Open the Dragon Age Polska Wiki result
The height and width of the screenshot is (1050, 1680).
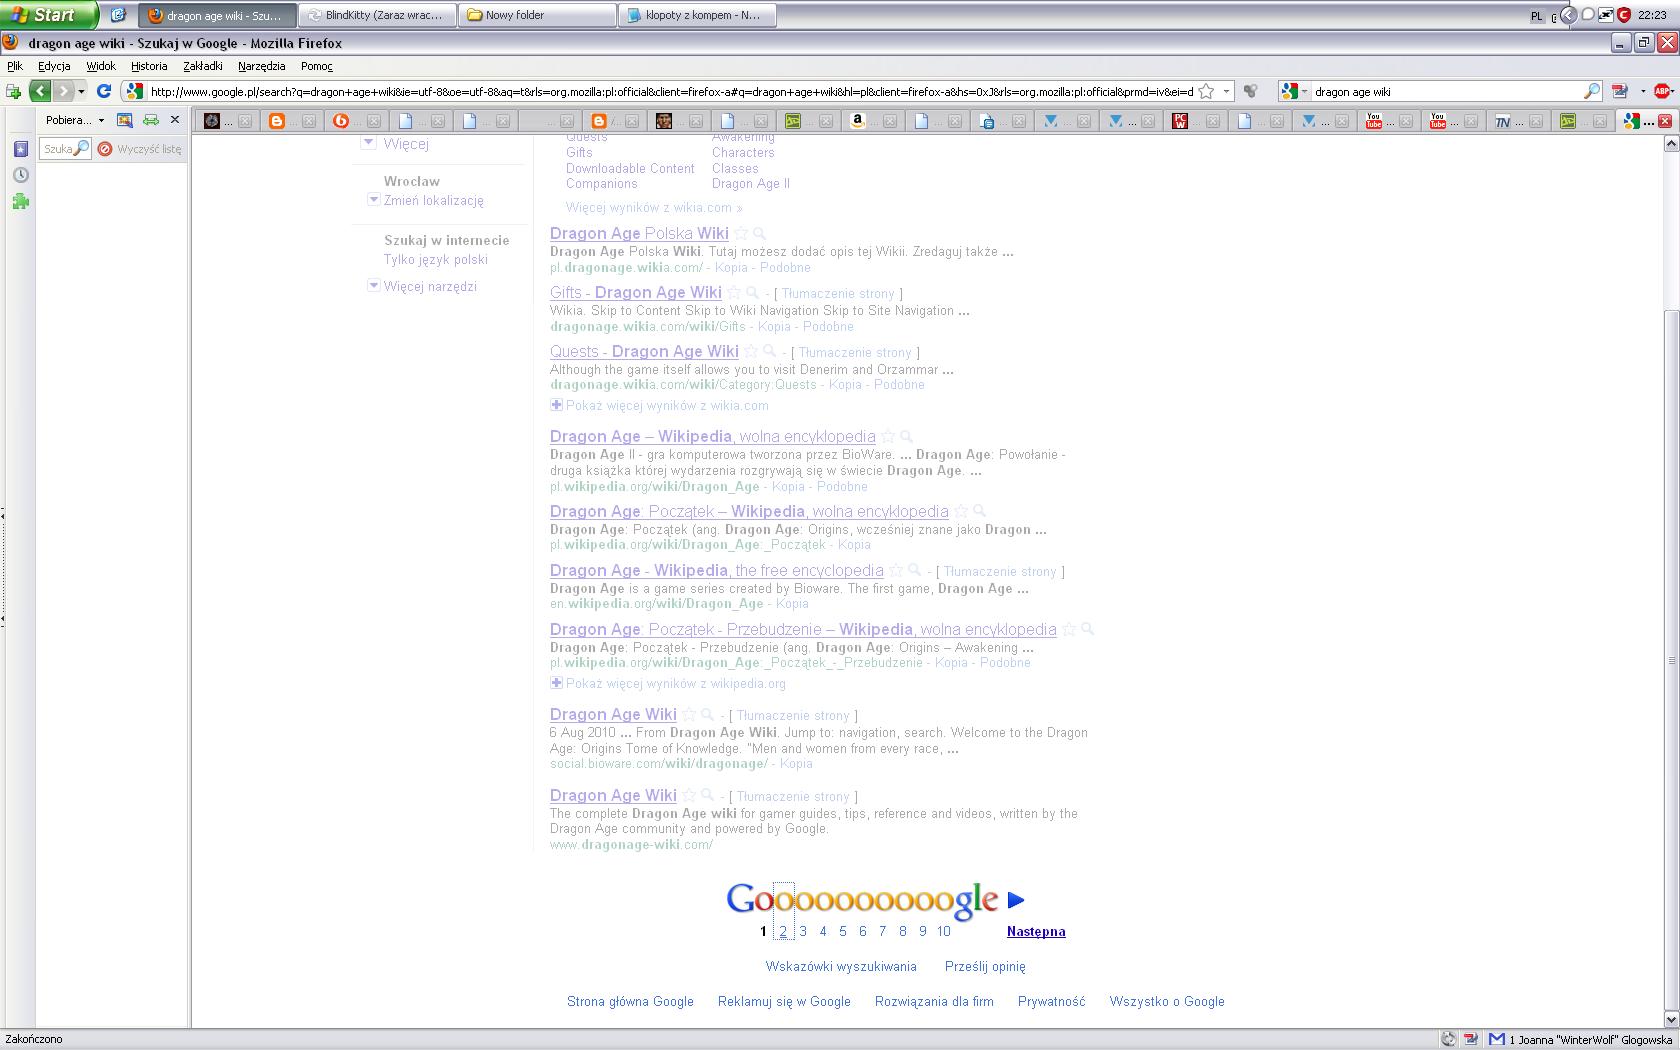point(639,234)
